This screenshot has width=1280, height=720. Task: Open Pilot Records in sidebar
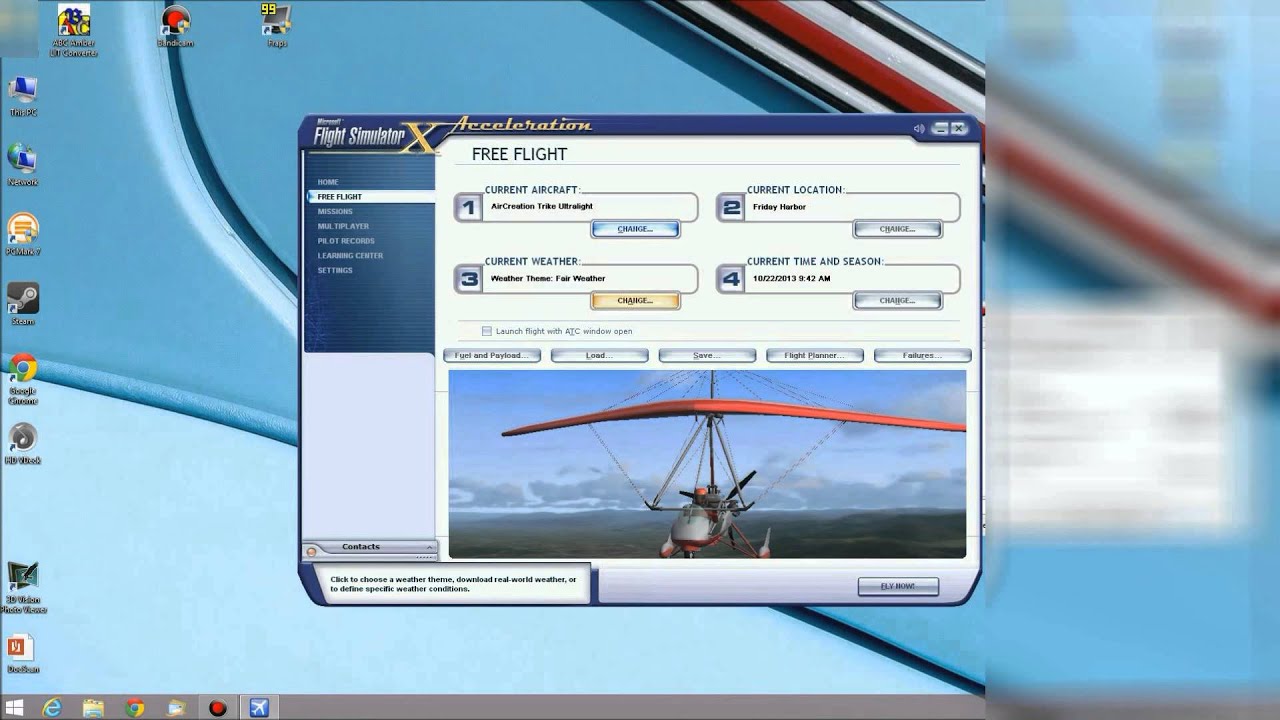pyautogui.click(x=346, y=241)
